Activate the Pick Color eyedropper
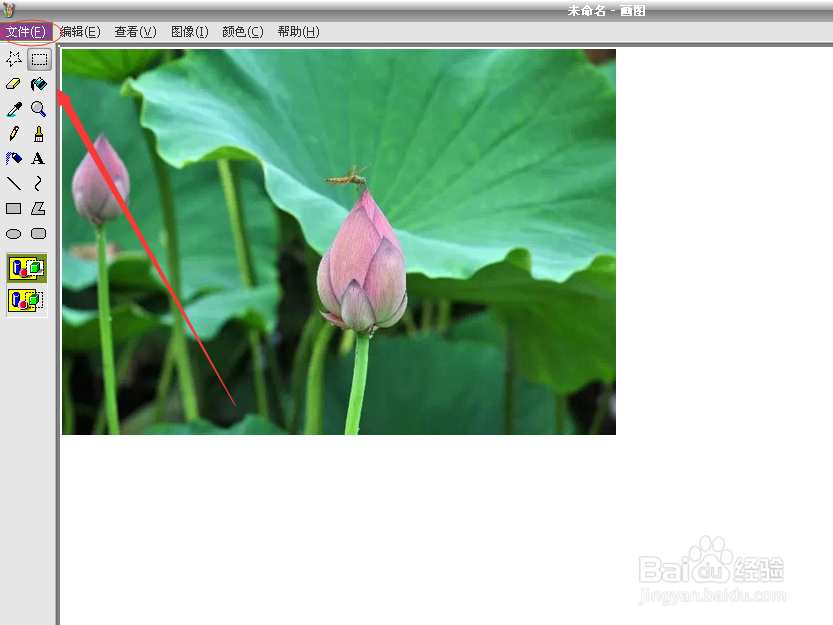This screenshot has width=833, height=625. coord(14,109)
